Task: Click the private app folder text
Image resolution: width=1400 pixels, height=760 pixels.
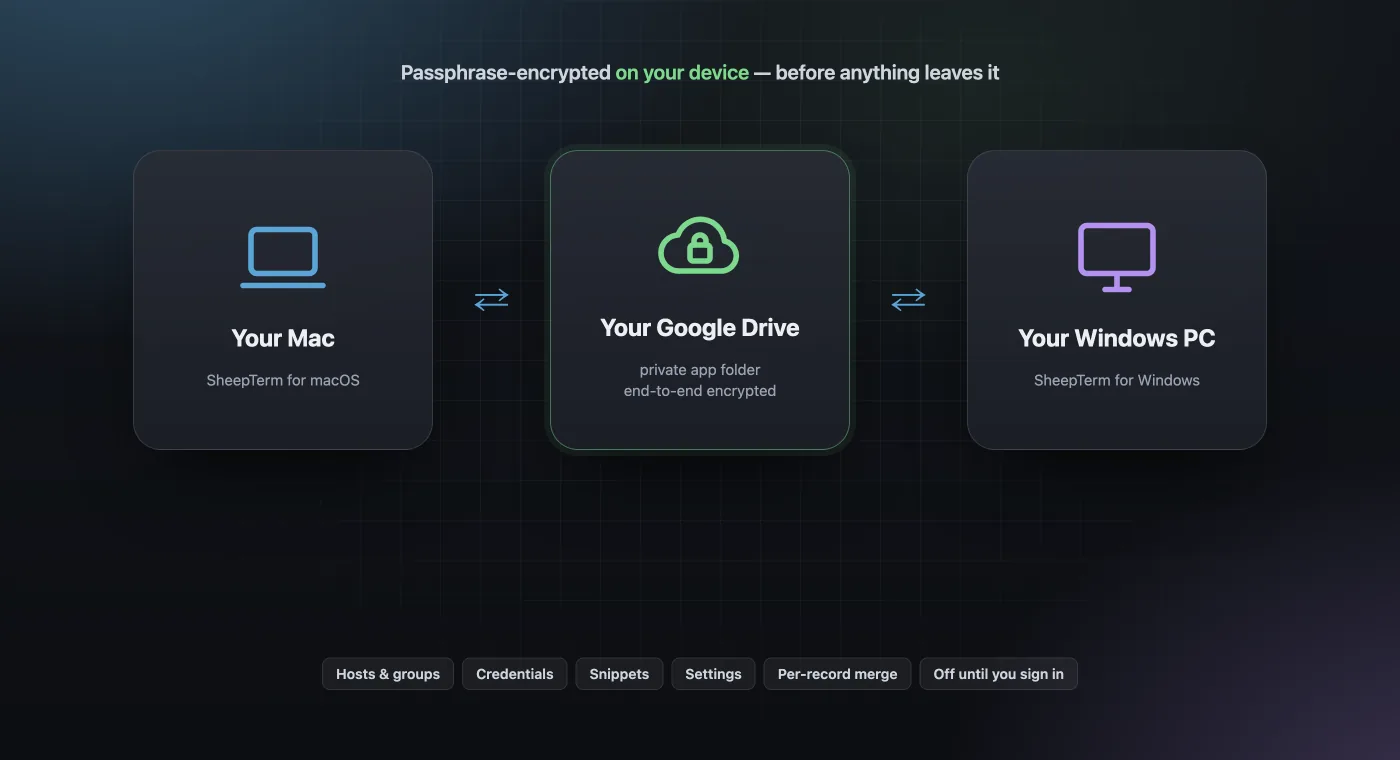Action: point(700,370)
